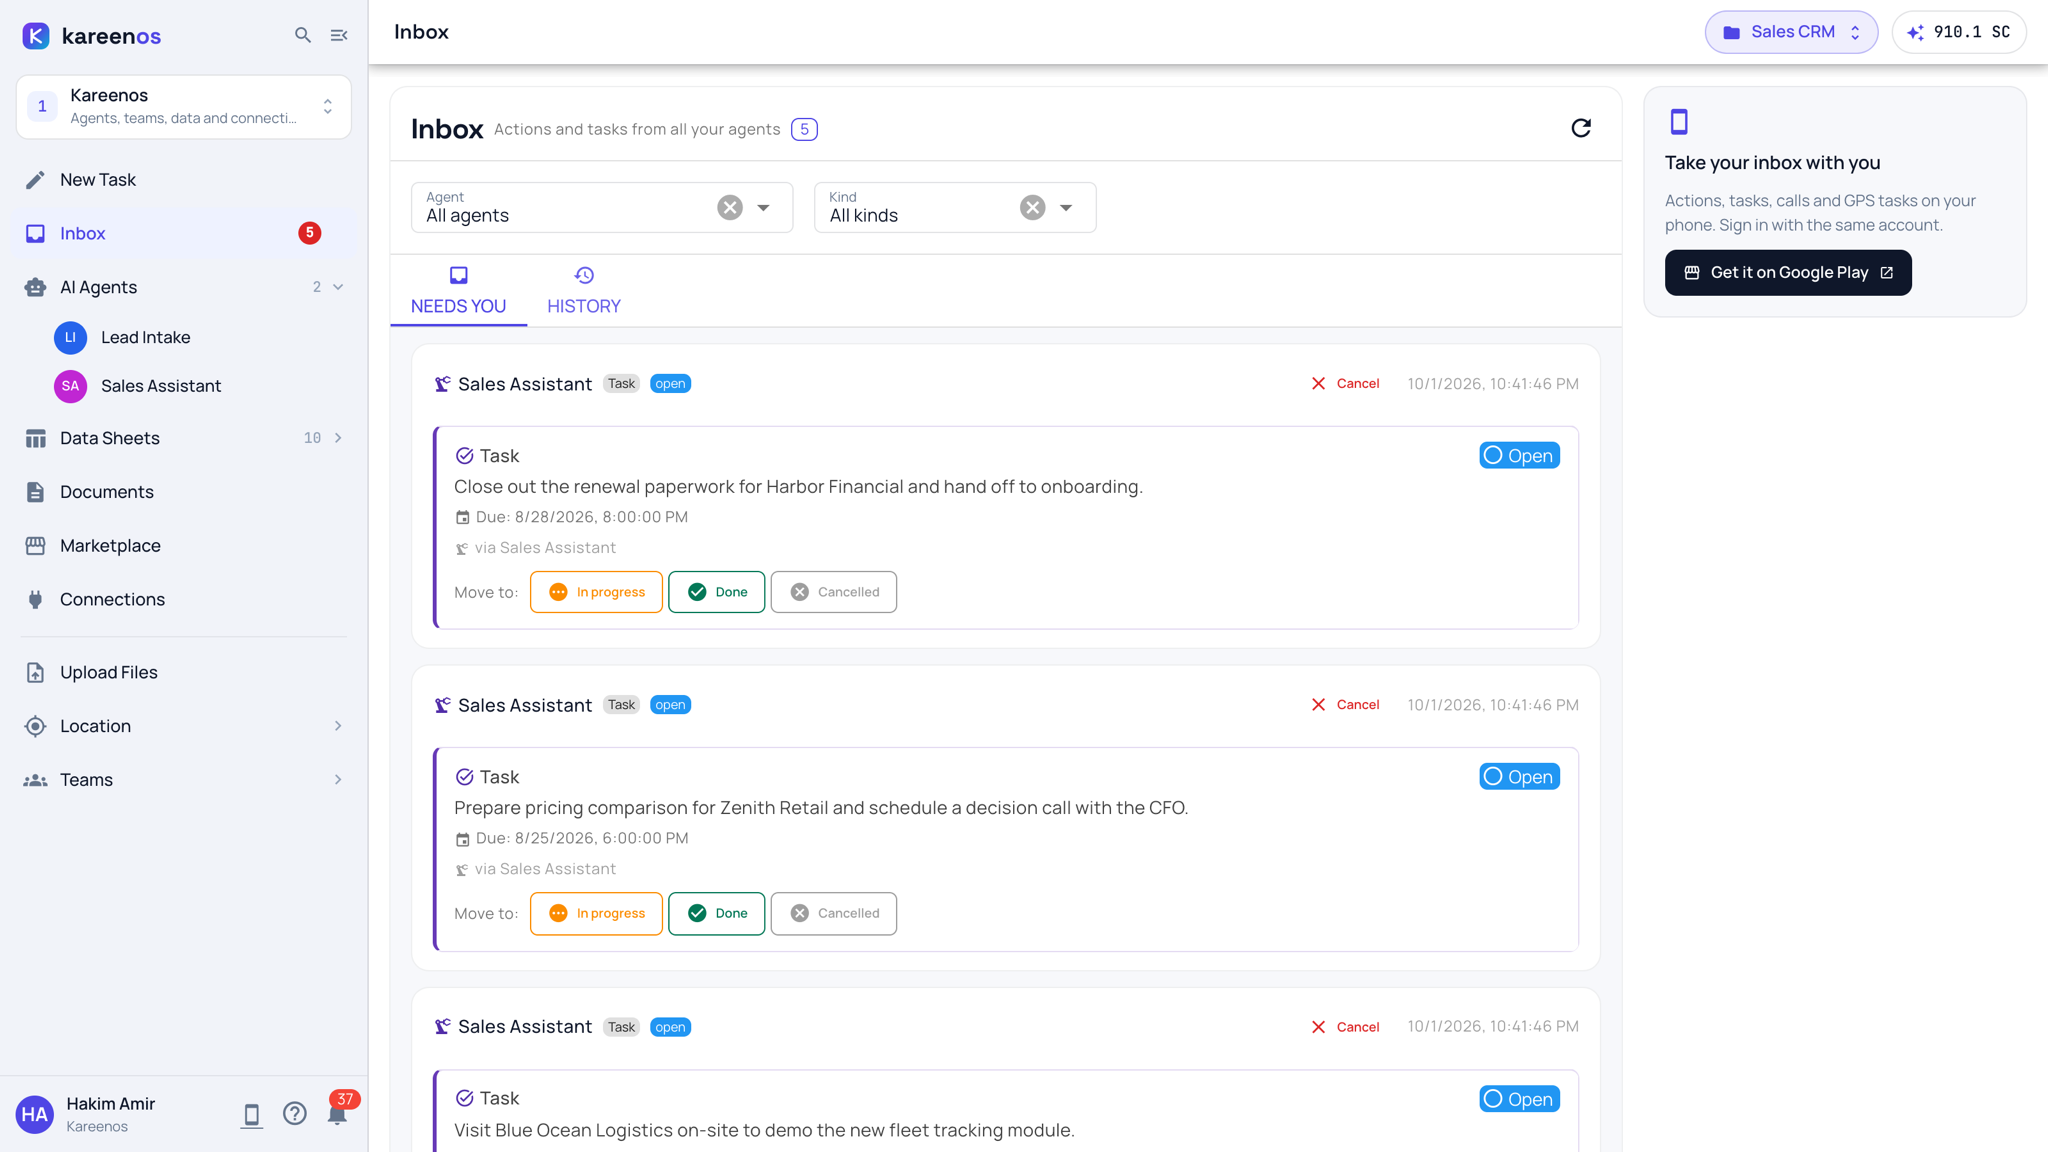2048x1152 pixels.
Task: Open the notifications bell with 37 badge
Action: [x=337, y=1114]
